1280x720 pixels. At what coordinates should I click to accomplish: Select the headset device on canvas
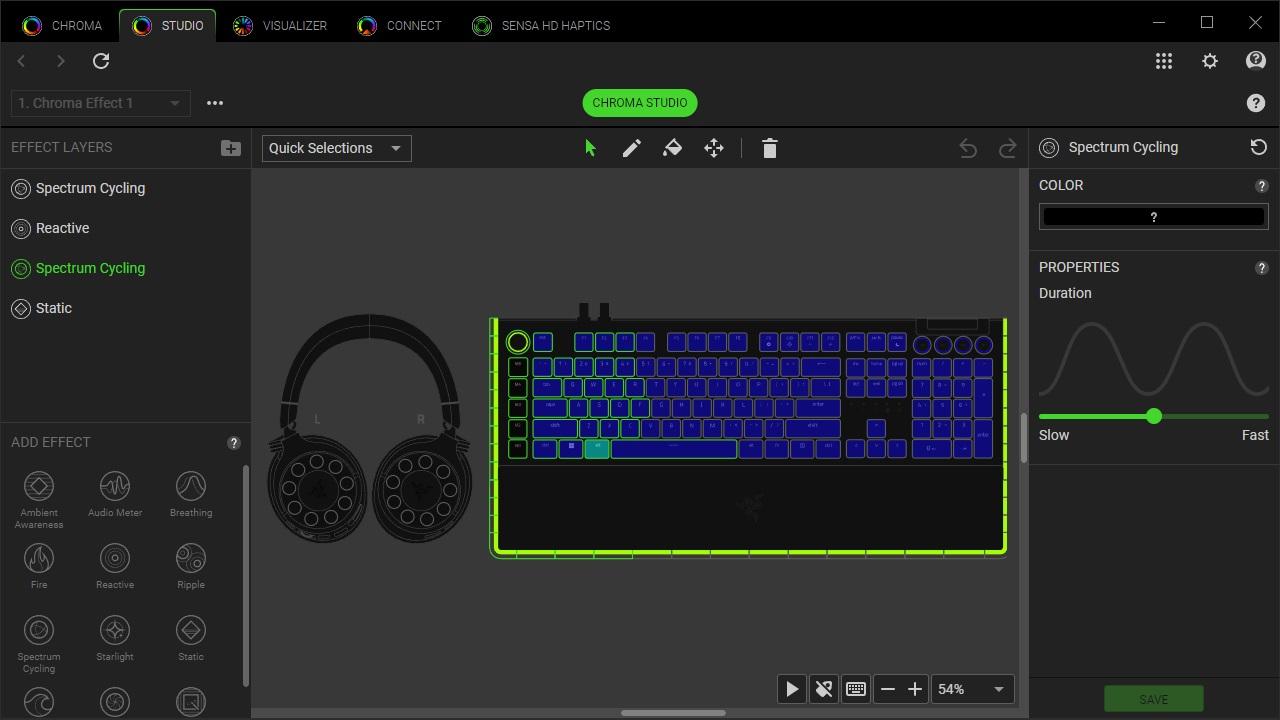pos(369,430)
